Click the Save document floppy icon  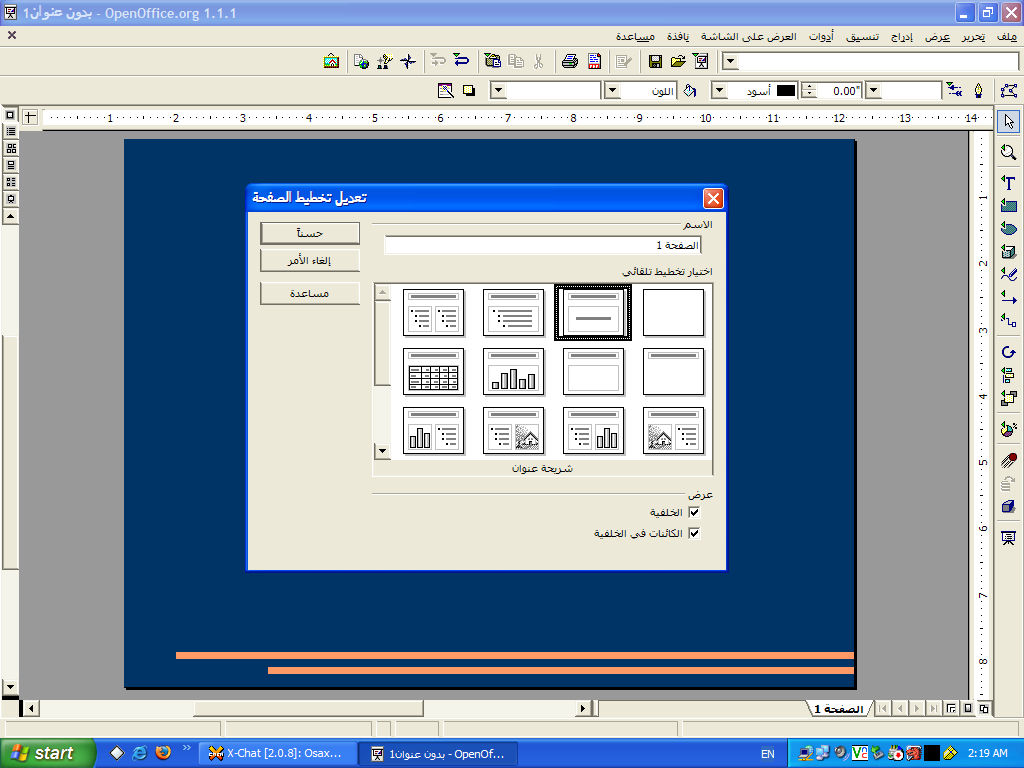point(655,62)
